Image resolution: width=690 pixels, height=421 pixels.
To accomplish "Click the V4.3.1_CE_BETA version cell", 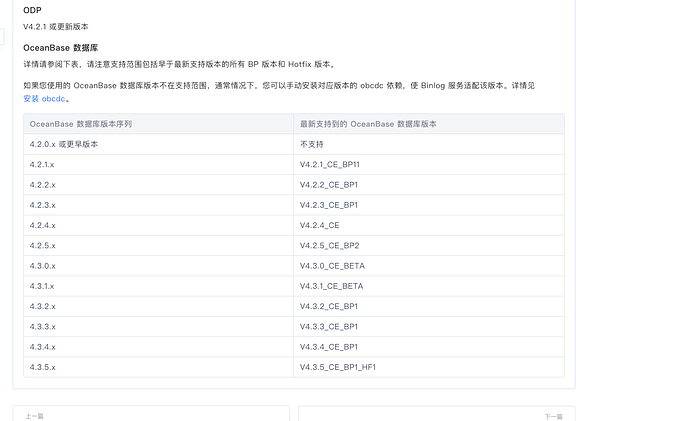I will click(x=331, y=286).
